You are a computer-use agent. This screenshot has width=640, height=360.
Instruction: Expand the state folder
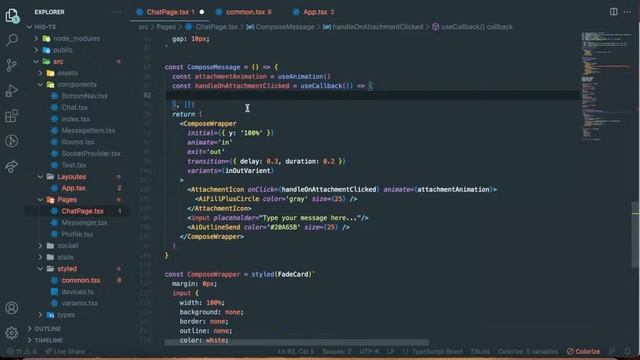[x=65, y=257]
